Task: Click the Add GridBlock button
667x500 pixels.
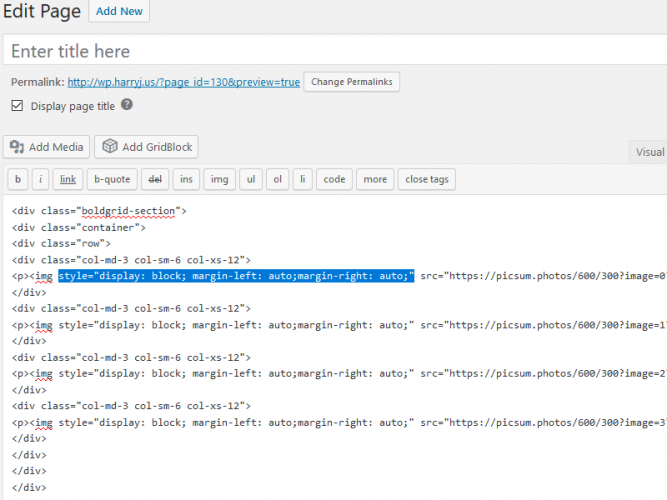Action: tap(146, 147)
